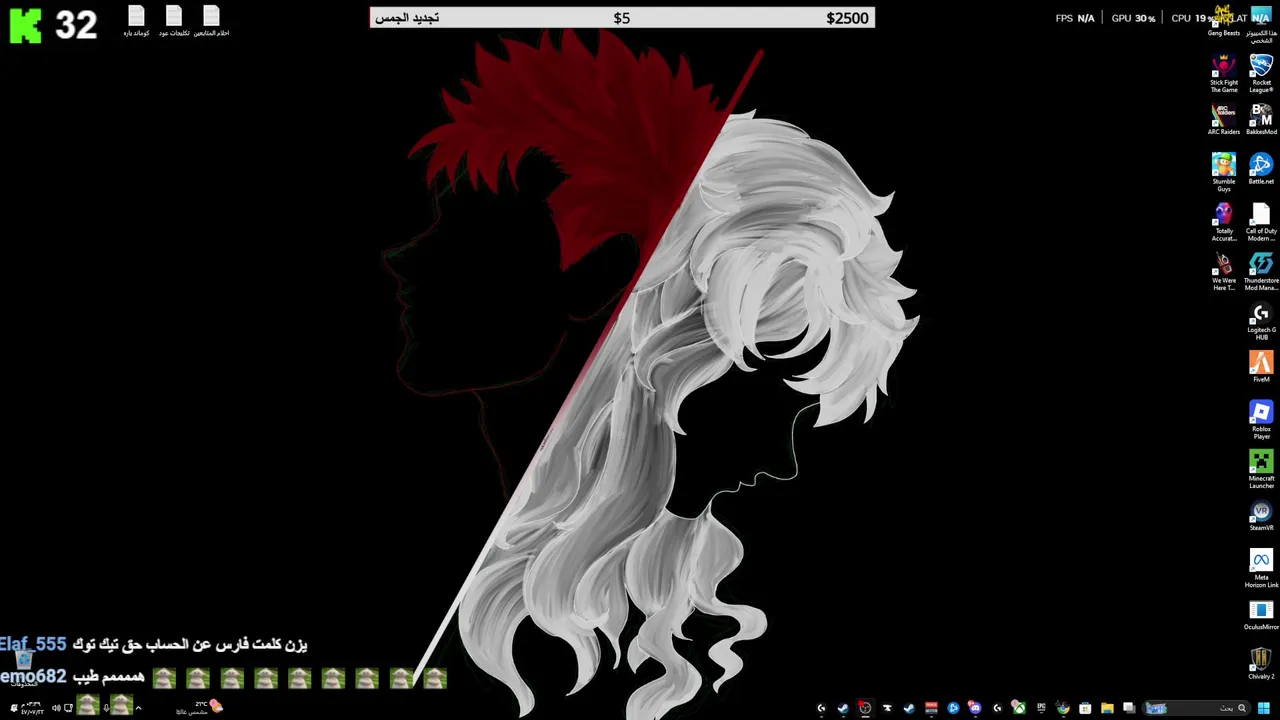Select the Totally Accurate shortcut icon

1223,222
